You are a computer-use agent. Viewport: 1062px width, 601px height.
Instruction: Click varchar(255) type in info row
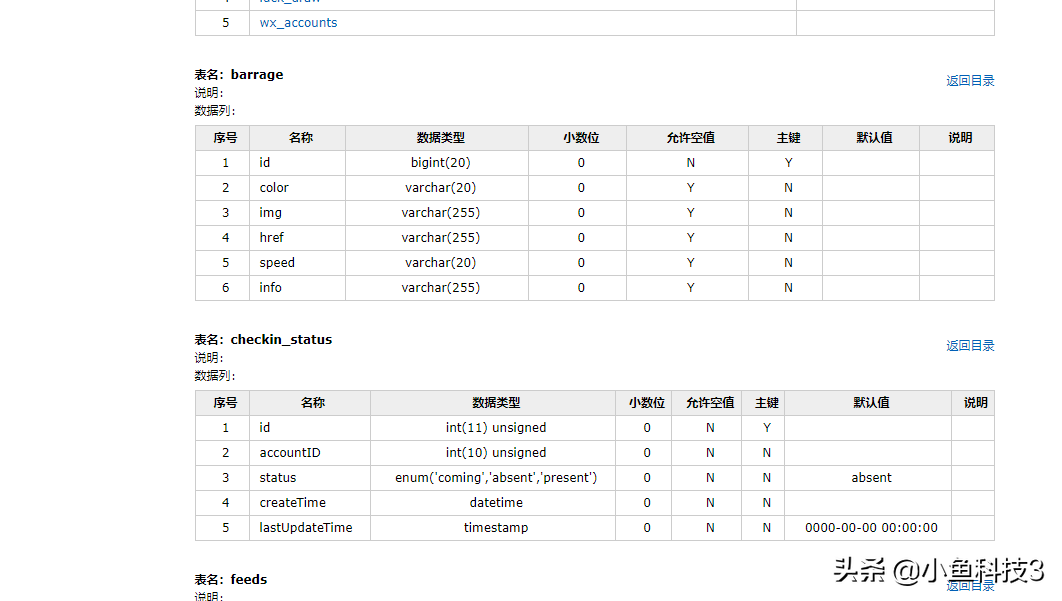437,288
